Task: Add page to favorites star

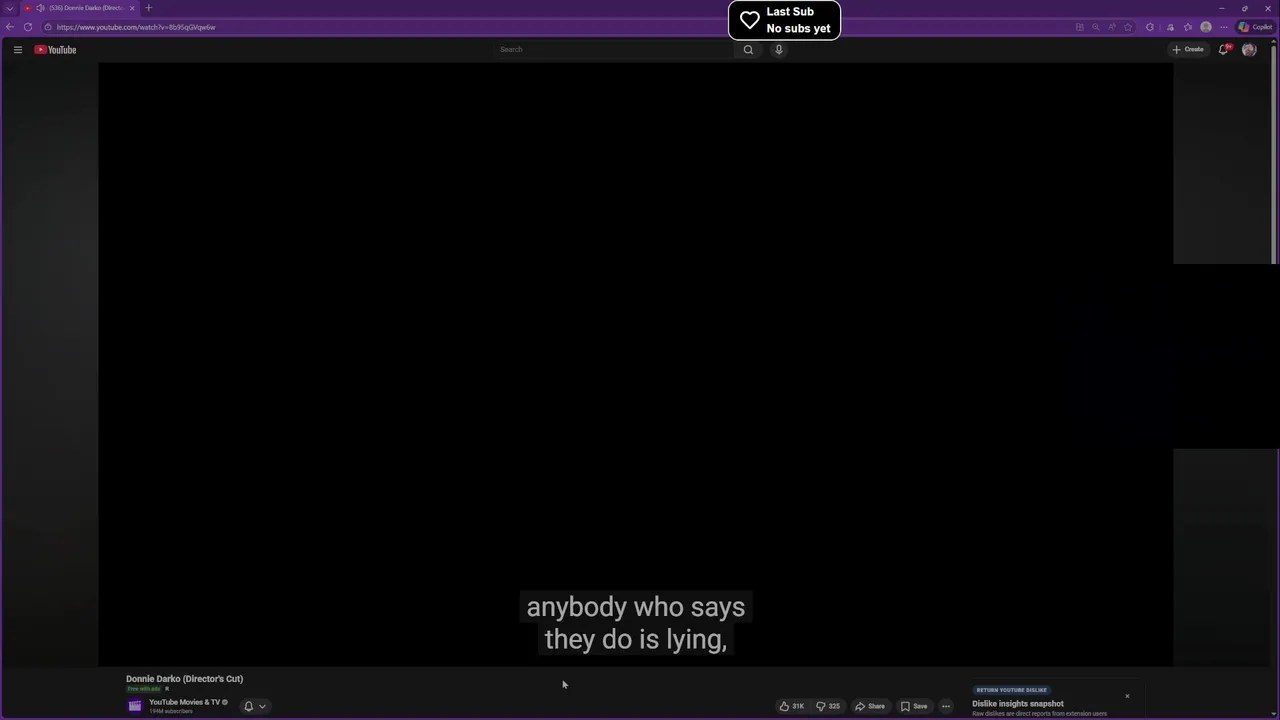Action: click(1128, 27)
